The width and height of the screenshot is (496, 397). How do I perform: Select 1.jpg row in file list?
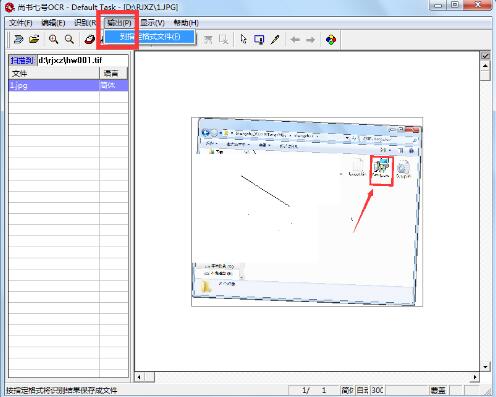point(68,85)
